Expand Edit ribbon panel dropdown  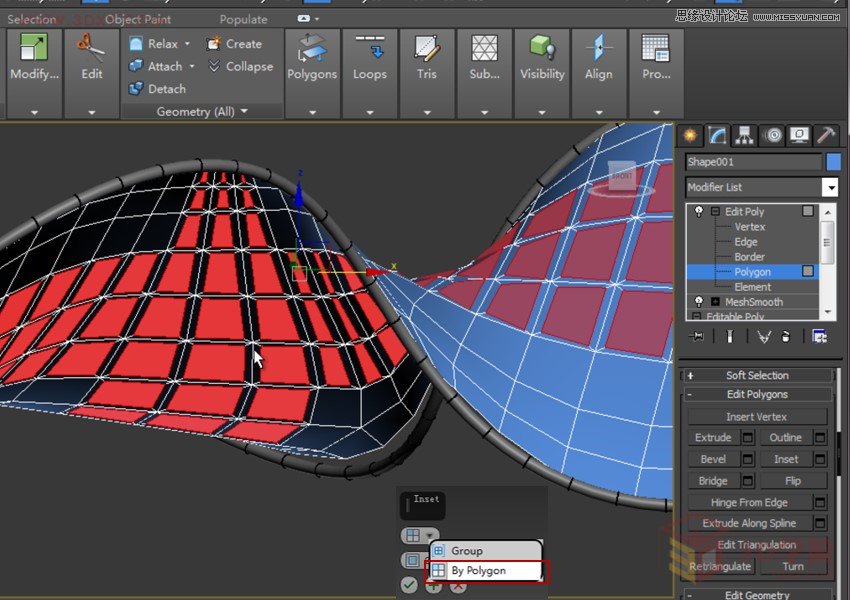click(91, 112)
